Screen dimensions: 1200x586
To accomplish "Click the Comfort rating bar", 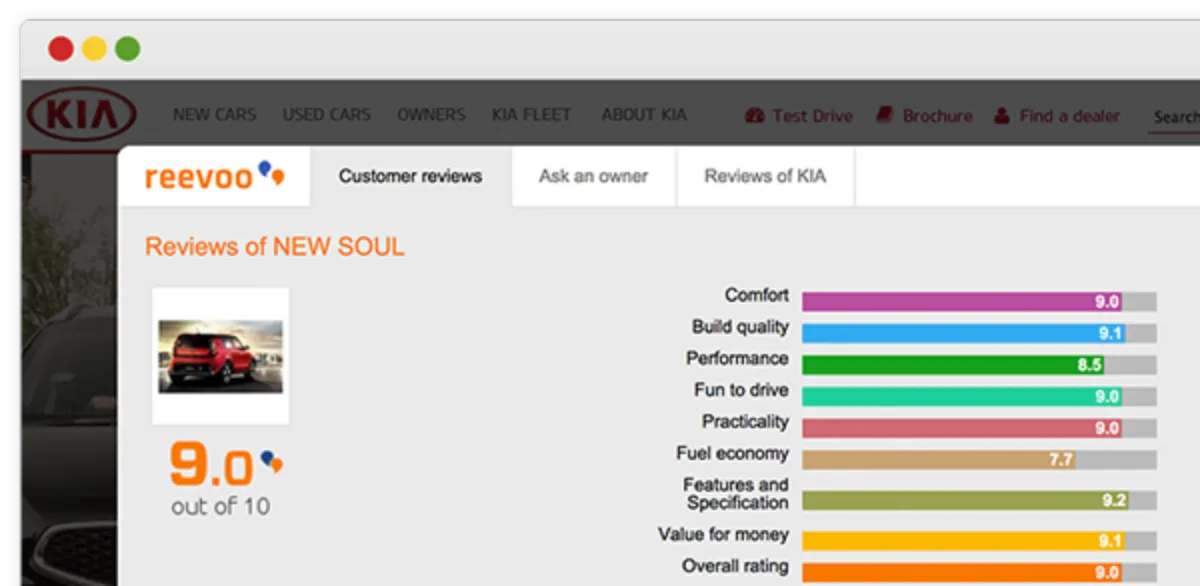I will (x=979, y=301).
